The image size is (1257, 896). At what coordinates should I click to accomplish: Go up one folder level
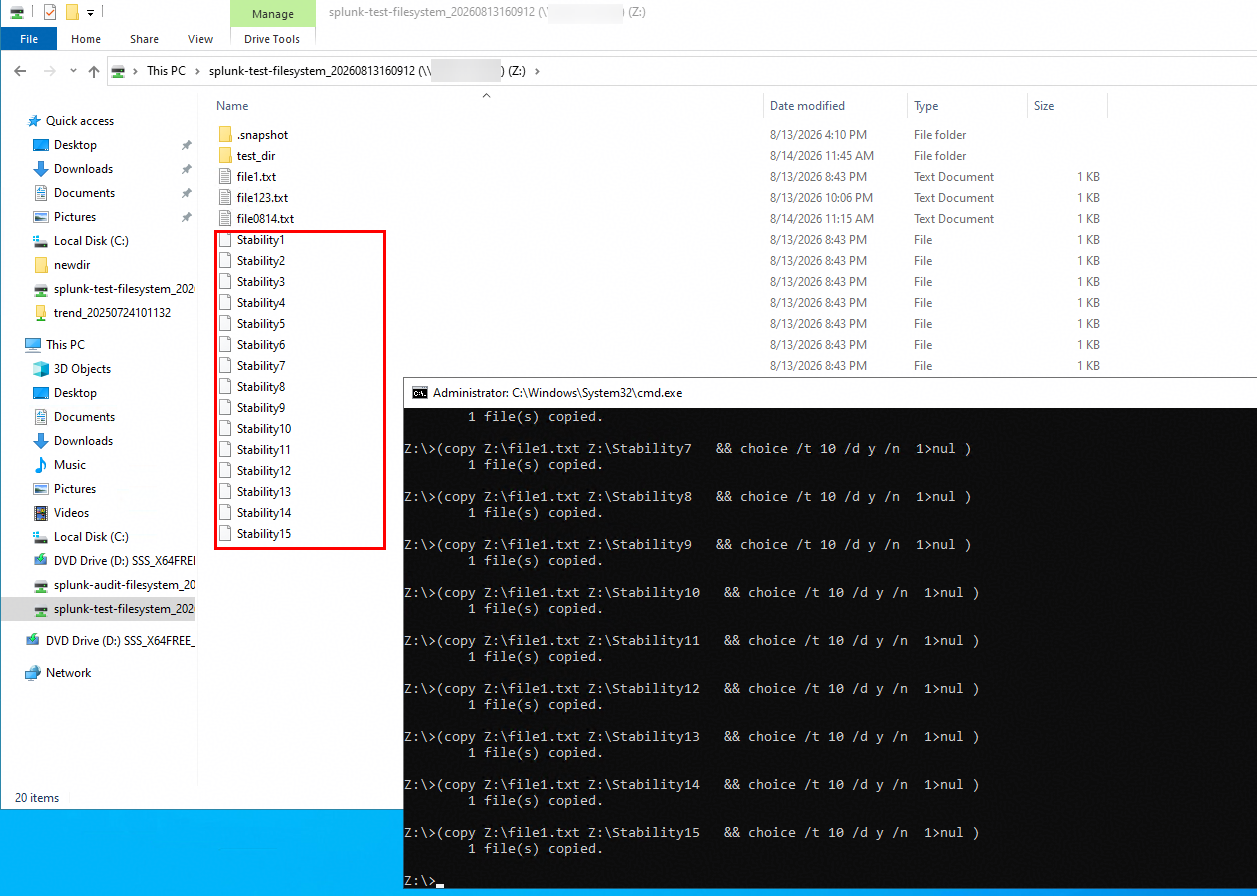[x=94, y=71]
